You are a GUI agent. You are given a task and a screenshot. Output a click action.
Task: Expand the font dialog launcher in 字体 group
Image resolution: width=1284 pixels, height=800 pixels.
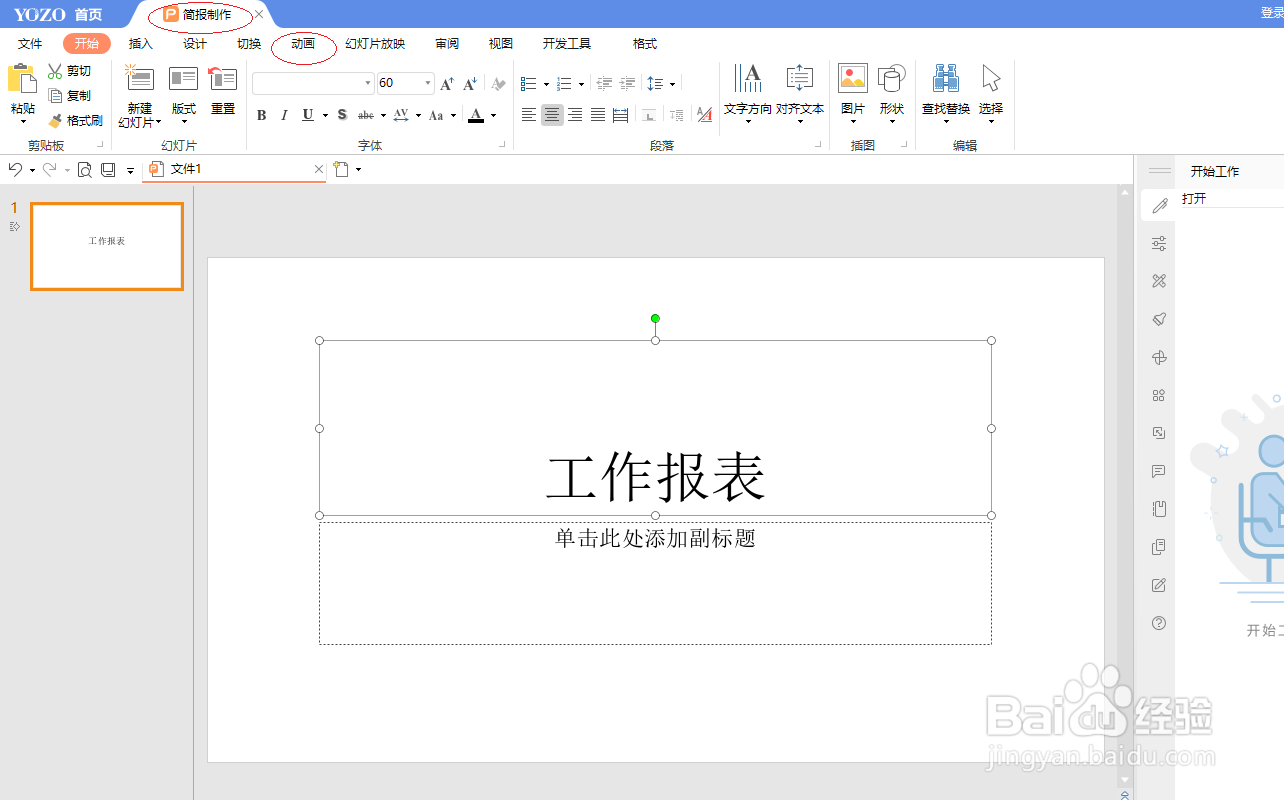pos(502,146)
